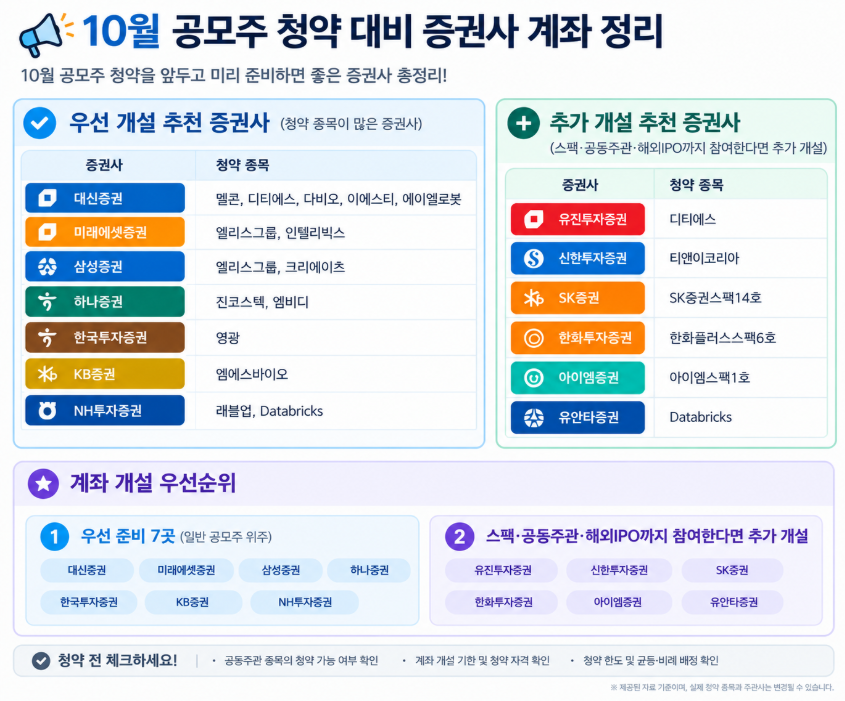Click the blue checkmark icon by 우선 개설 추천 증권사
The width and height of the screenshot is (845, 701).
(x=40, y=123)
